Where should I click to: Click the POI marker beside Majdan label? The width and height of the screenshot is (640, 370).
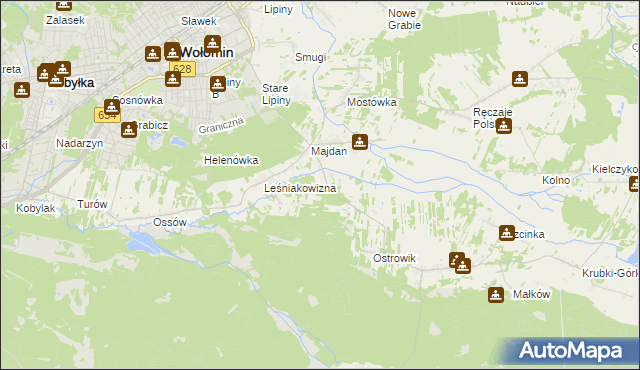click(x=360, y=142)
